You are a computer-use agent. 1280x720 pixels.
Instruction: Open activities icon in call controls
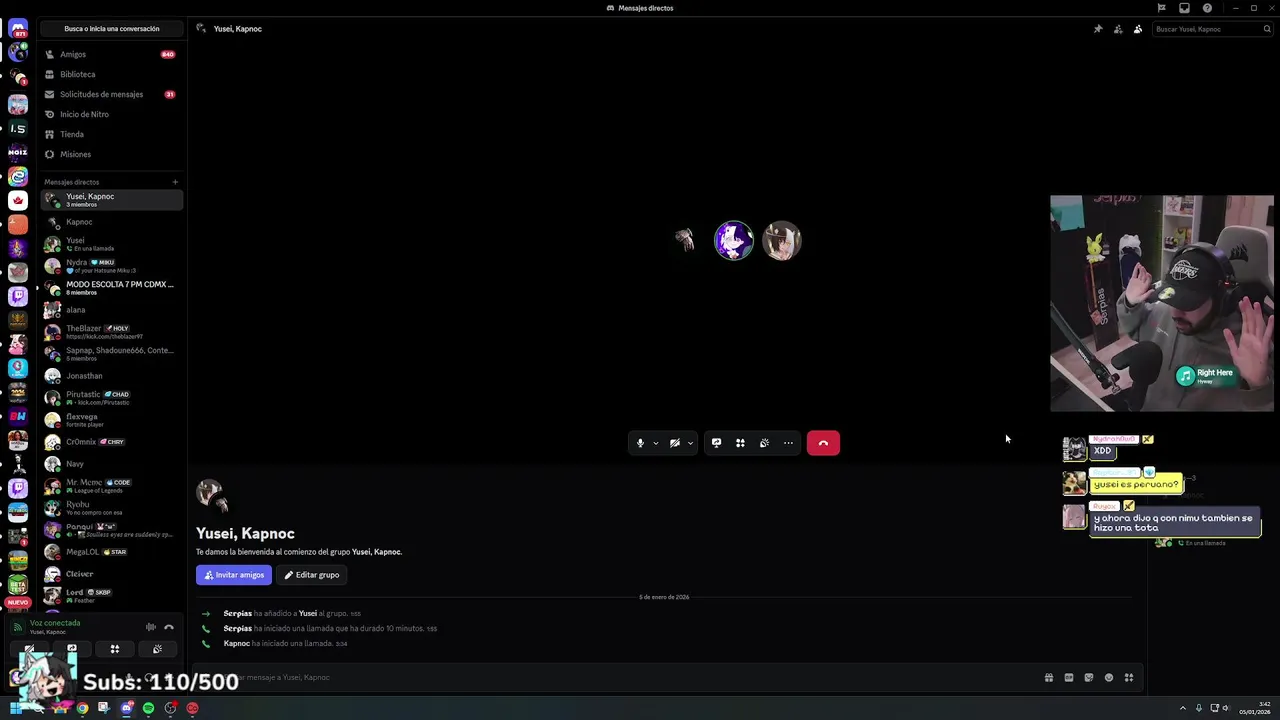[x=740, y=443]
